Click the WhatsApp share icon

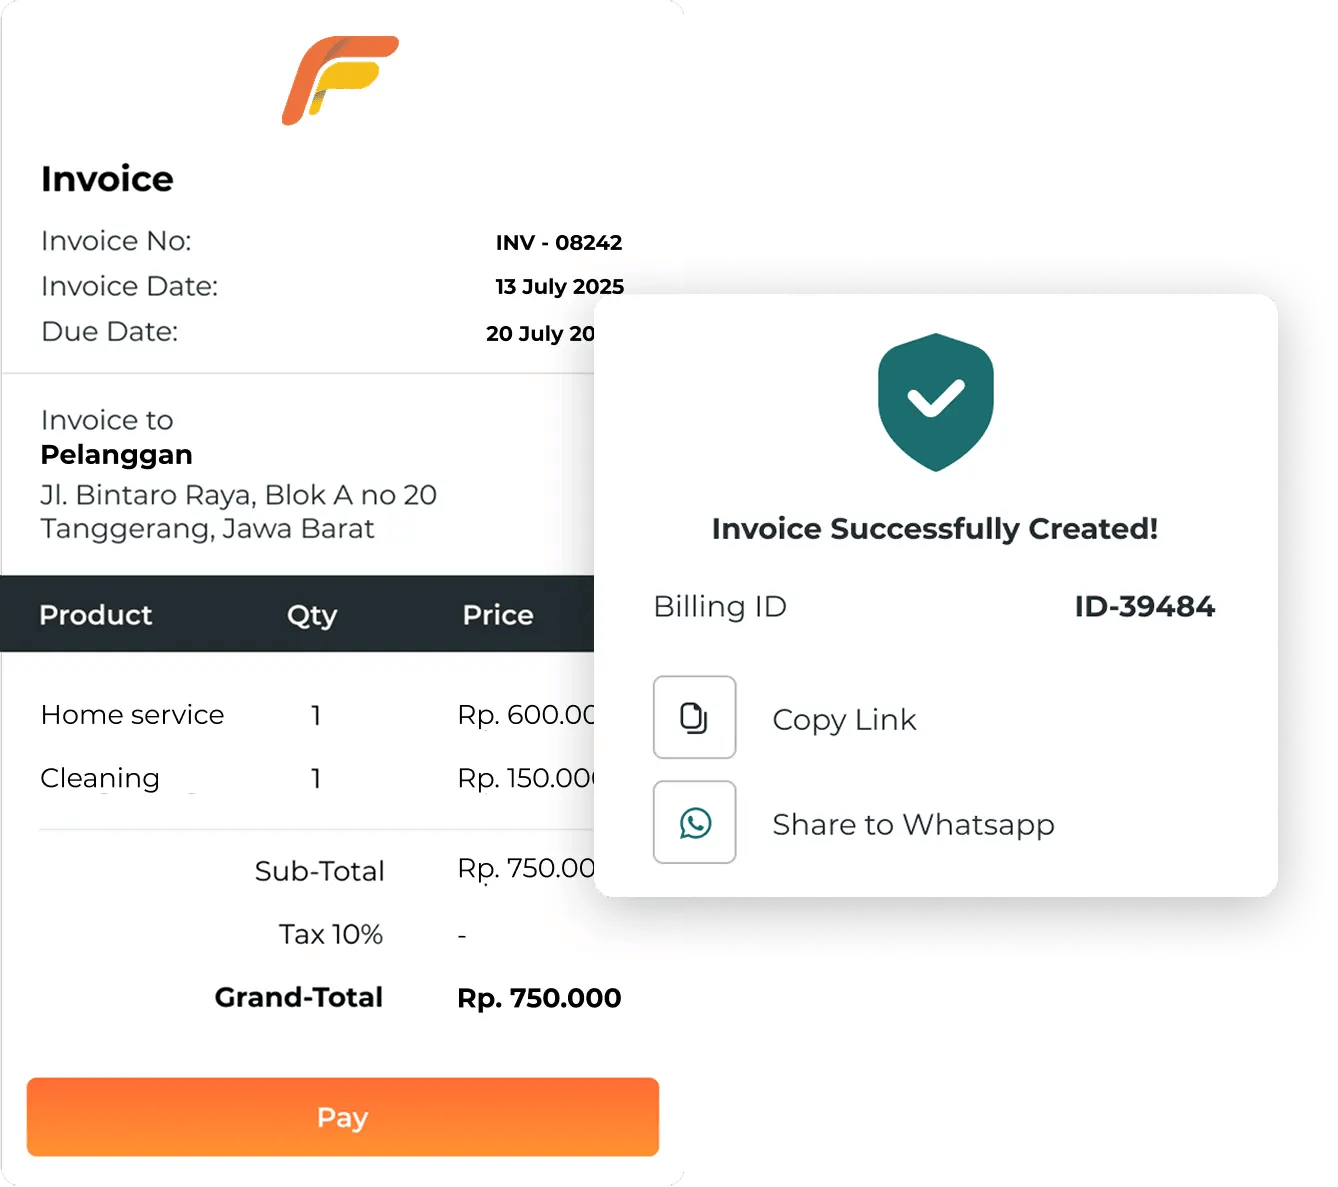(x=694, y=822)
